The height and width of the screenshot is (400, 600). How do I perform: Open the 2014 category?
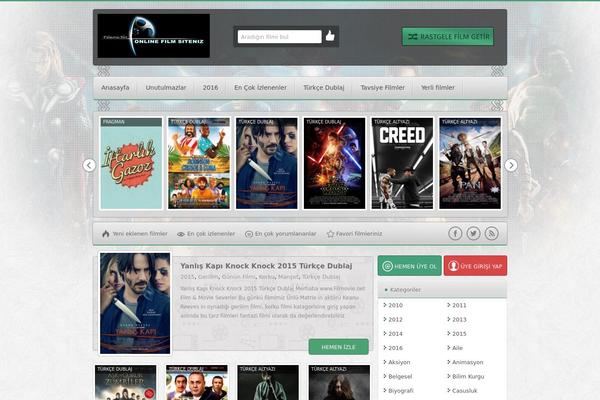pyautogui.click(x=393, y=334)
